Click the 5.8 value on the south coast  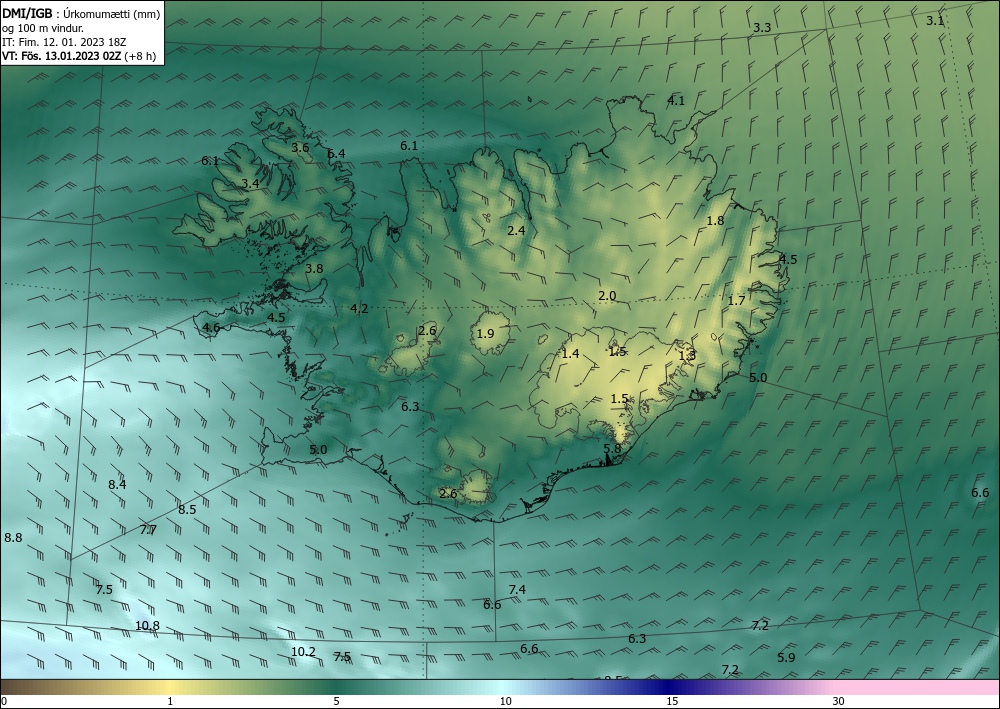point(612,448)
